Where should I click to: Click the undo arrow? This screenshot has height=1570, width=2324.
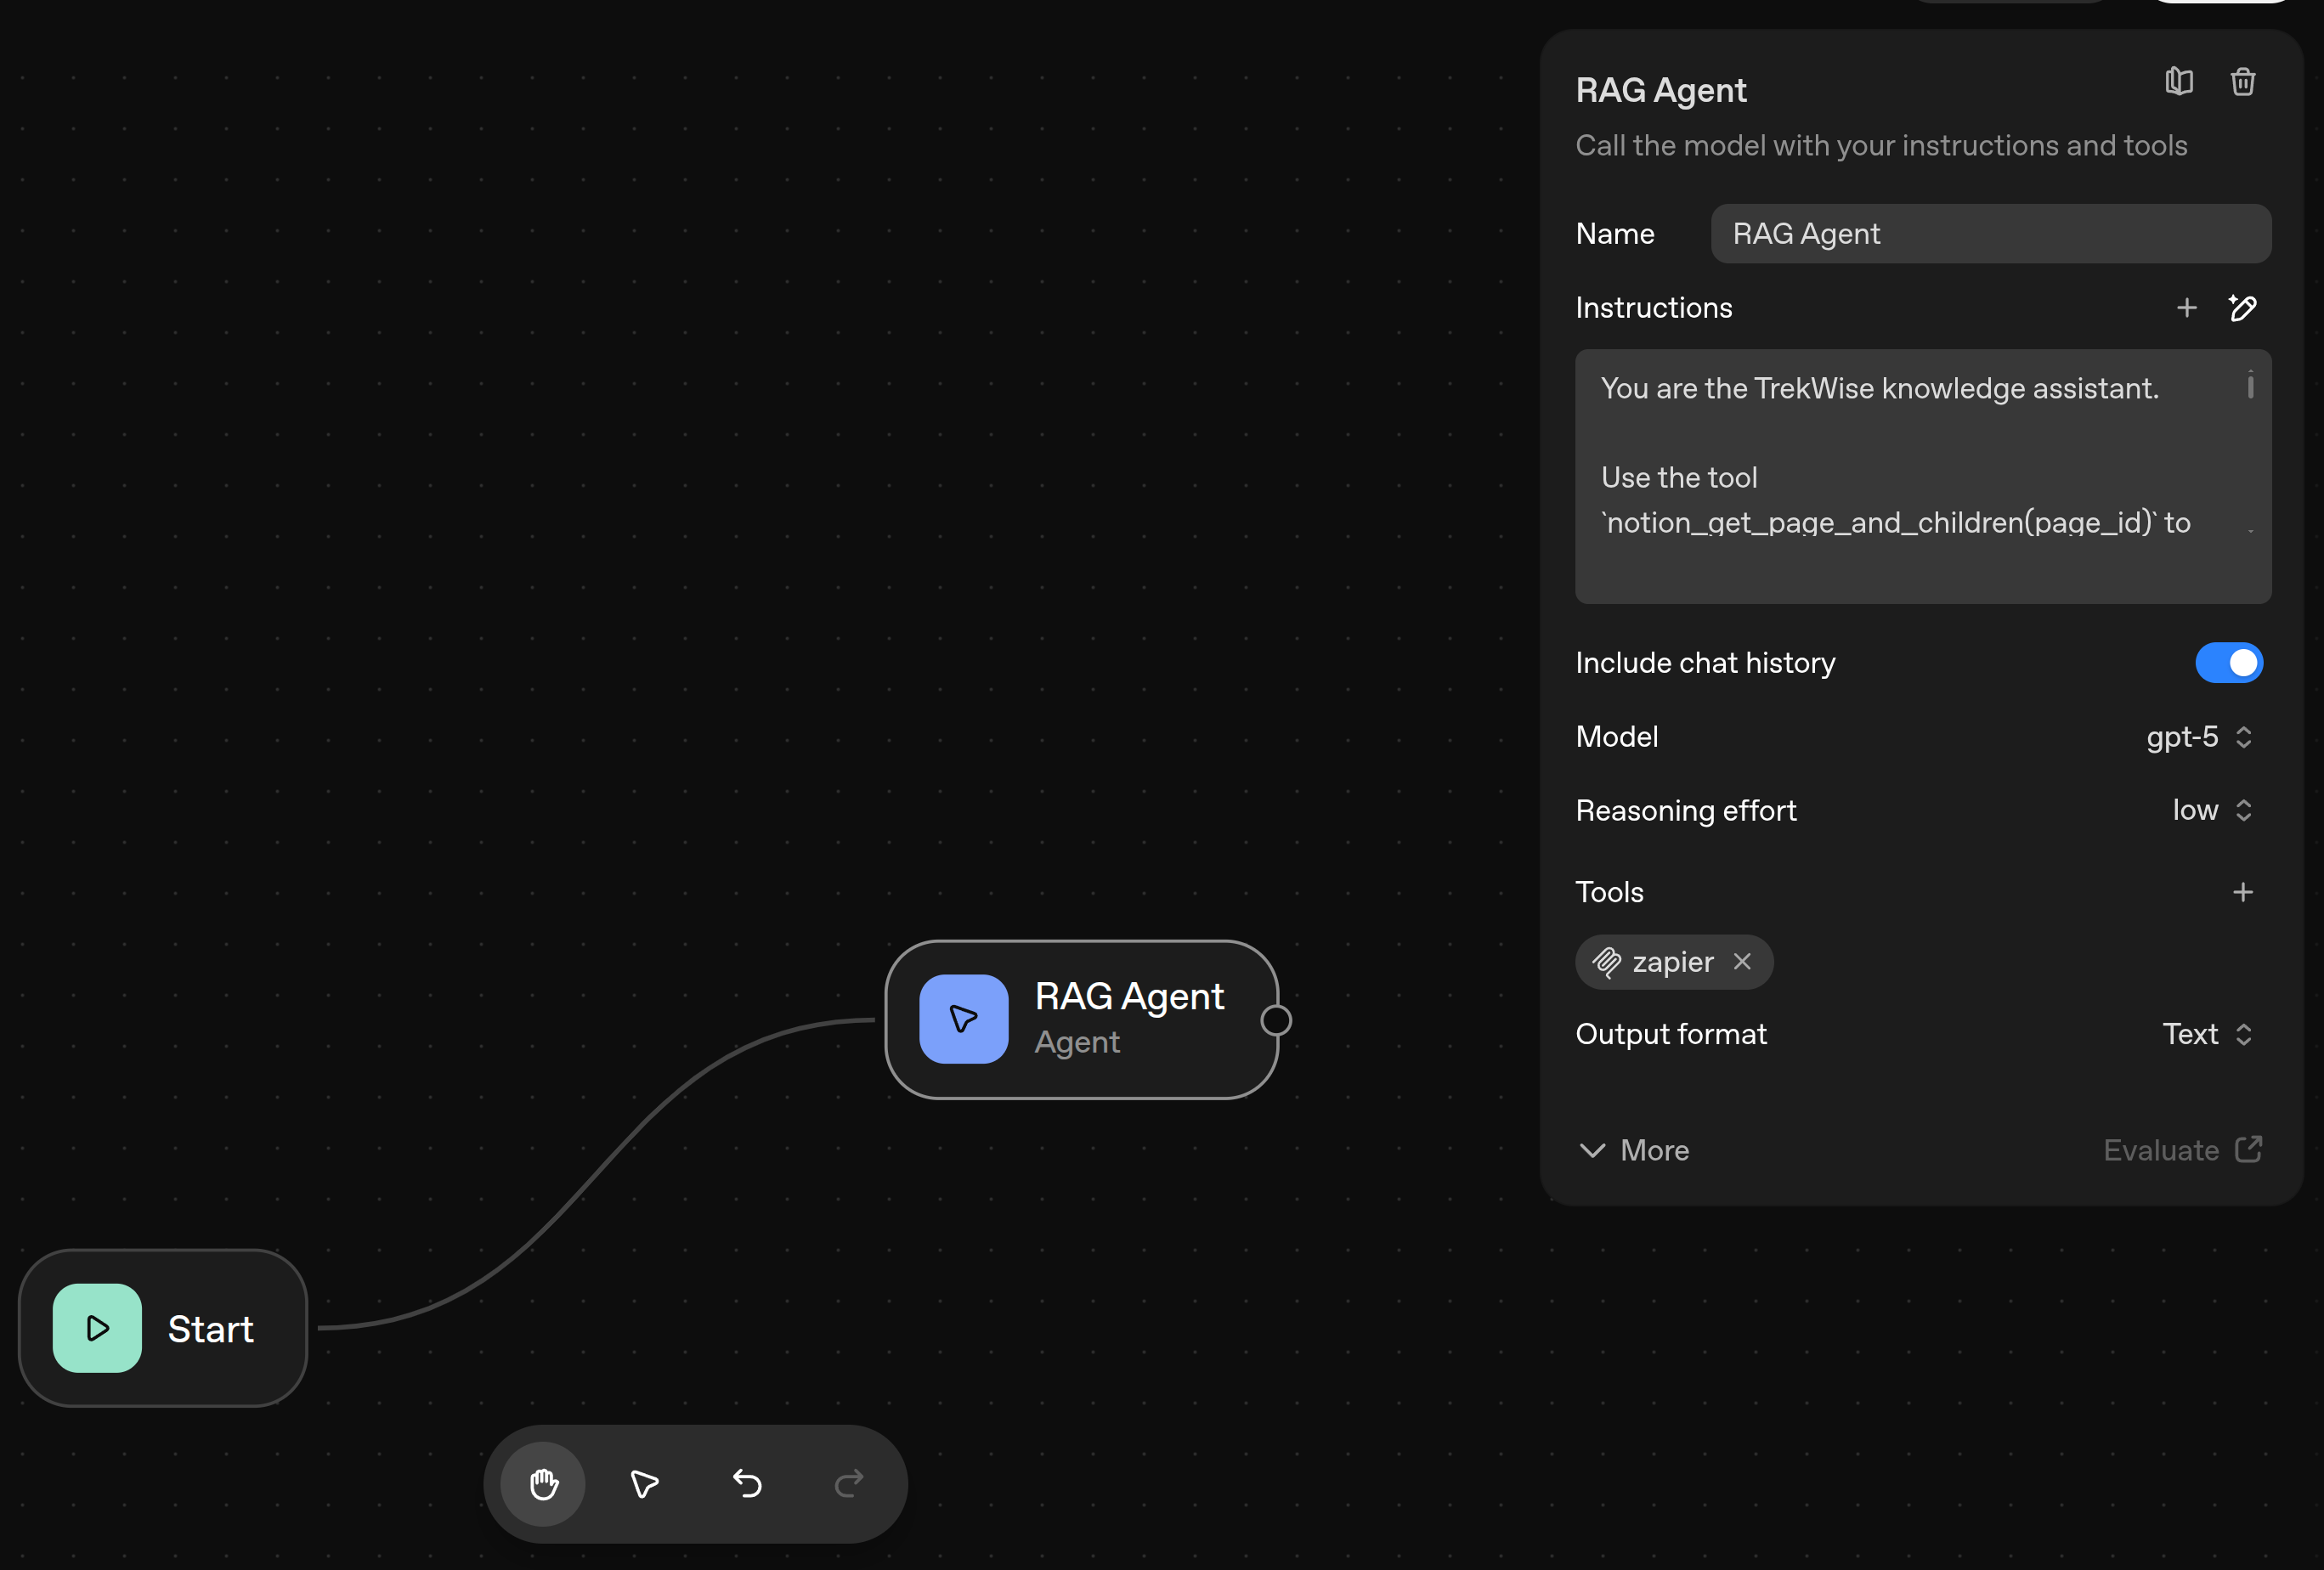[746, 1484]
